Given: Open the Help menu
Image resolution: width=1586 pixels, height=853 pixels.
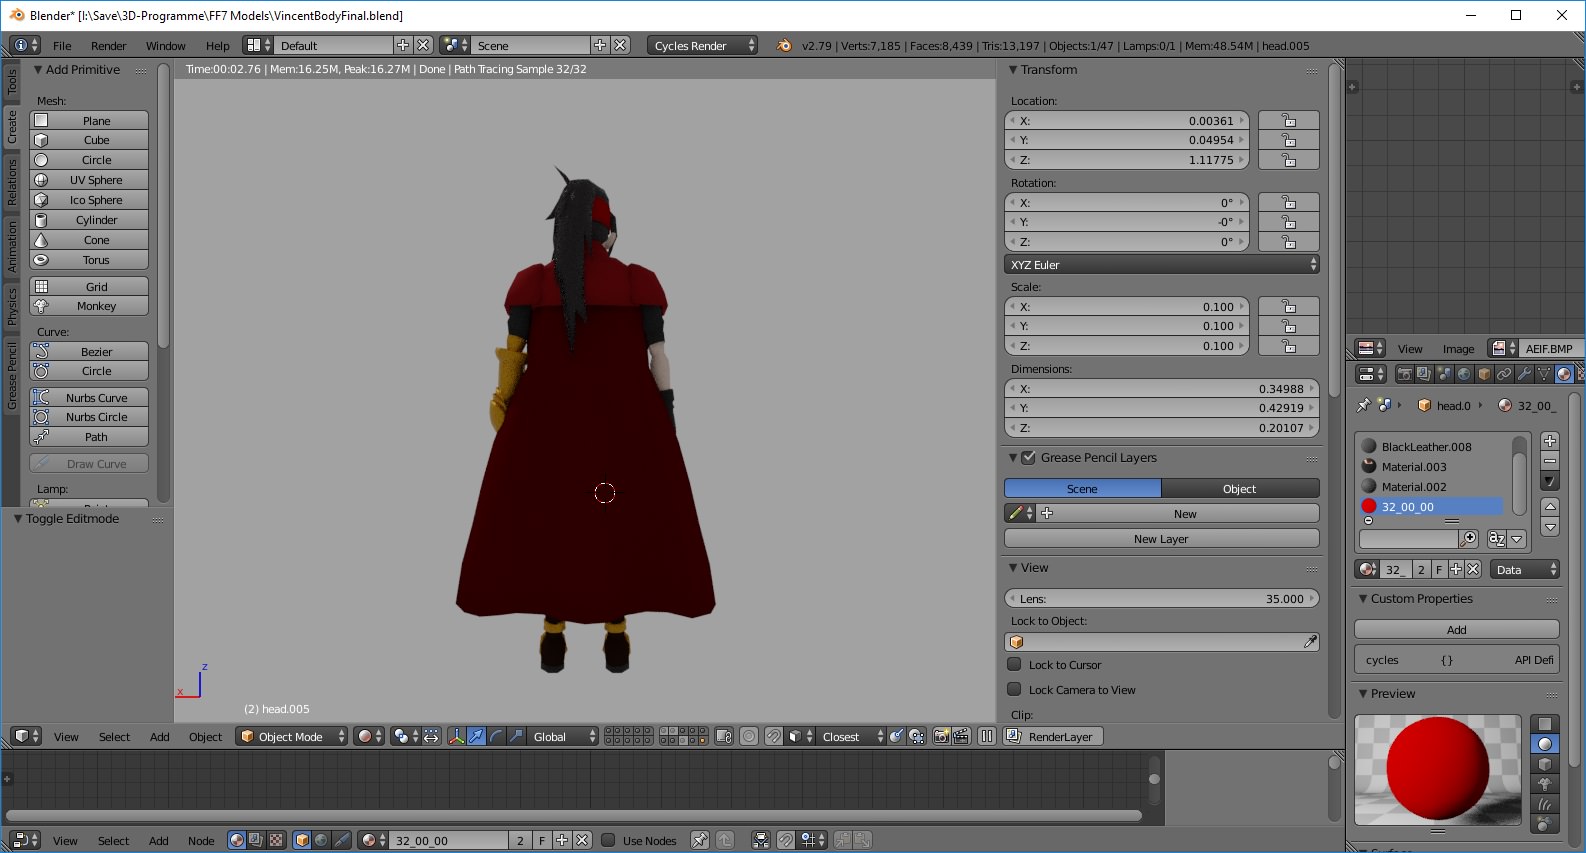Looking at the screenshot, I should tap(218, 46).
